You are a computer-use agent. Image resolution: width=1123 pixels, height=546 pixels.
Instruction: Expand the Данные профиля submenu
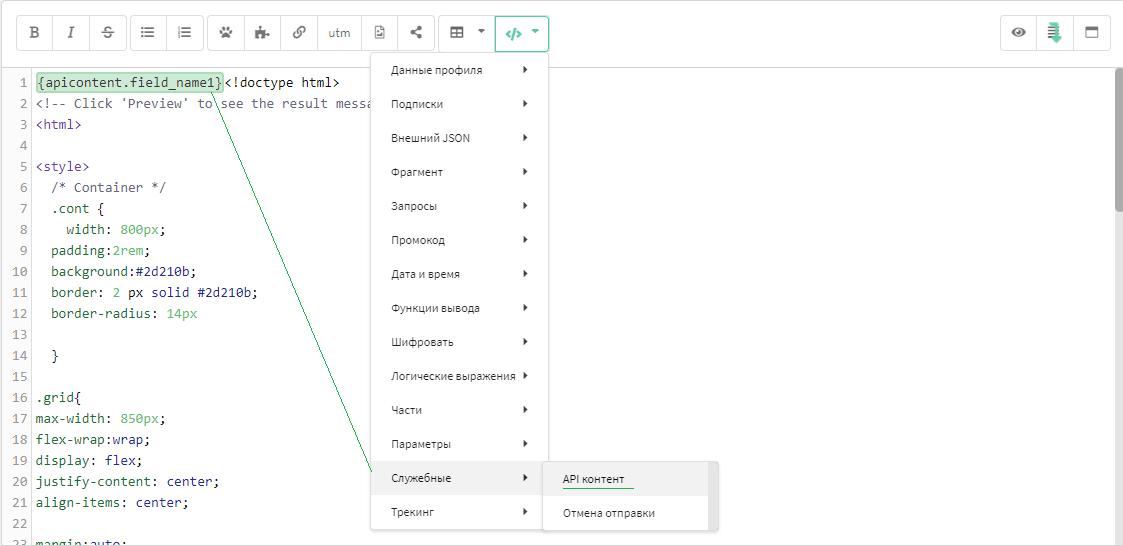click(459, 70)
